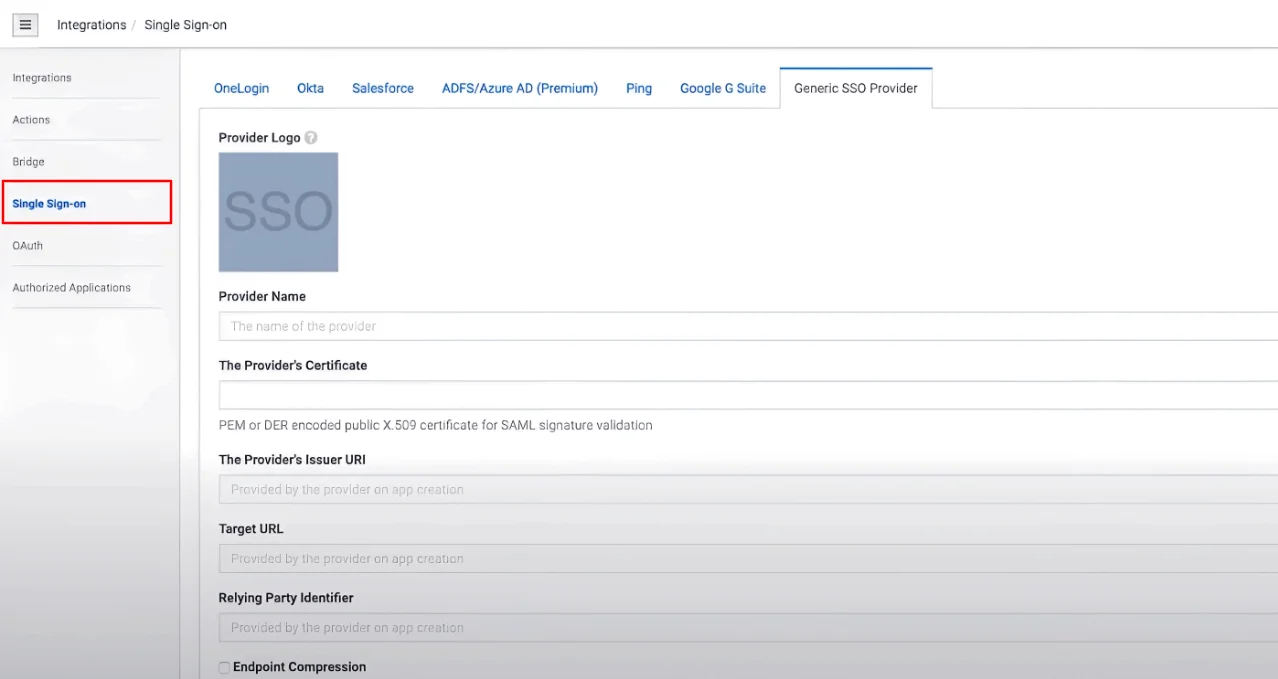Click the SSO provider logo thumbnail
The height and width of the screenshot is (679, 1278).
pyautogui.click(x=278, y=212)
